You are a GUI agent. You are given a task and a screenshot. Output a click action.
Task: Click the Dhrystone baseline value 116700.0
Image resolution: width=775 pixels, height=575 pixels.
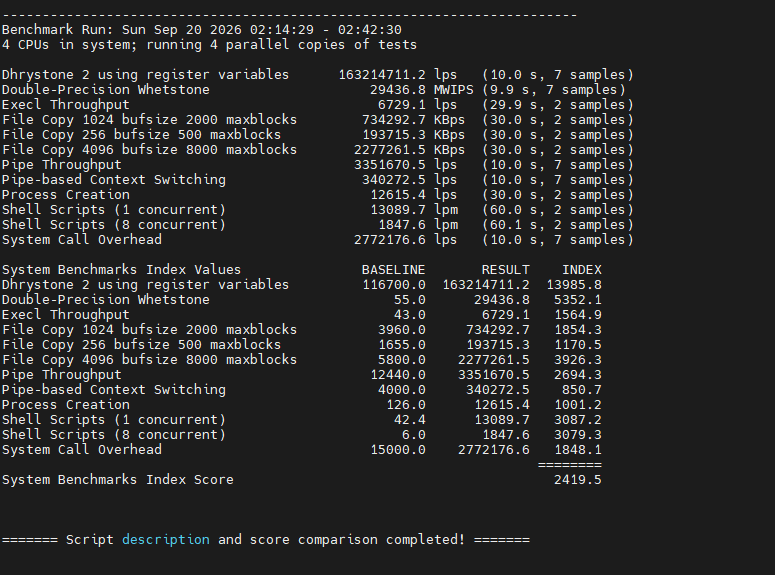pos(394,285)
